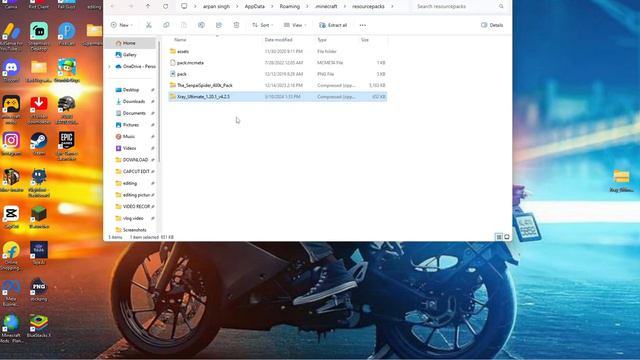
Task: Open the Meta Business desktop shortcut
Action: [x=11, y=292]
